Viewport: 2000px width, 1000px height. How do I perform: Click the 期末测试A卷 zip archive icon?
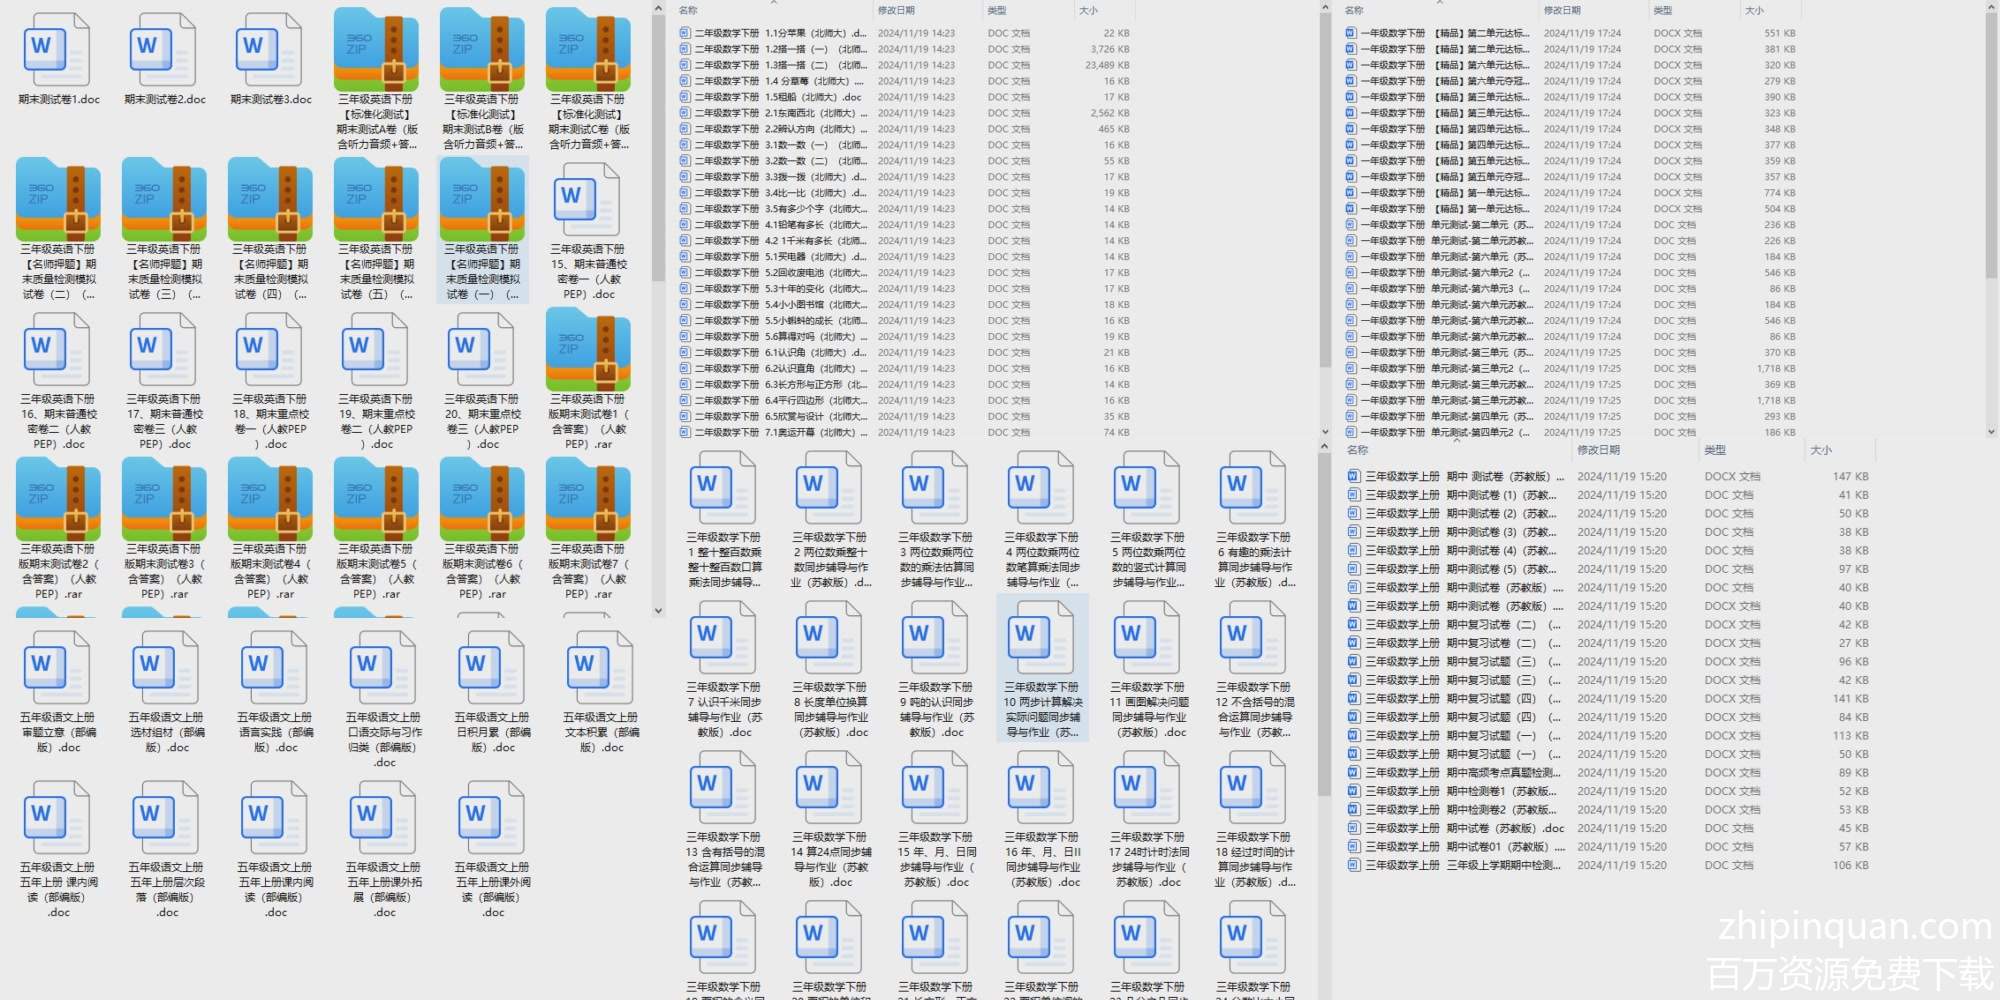tap(376, 50)
